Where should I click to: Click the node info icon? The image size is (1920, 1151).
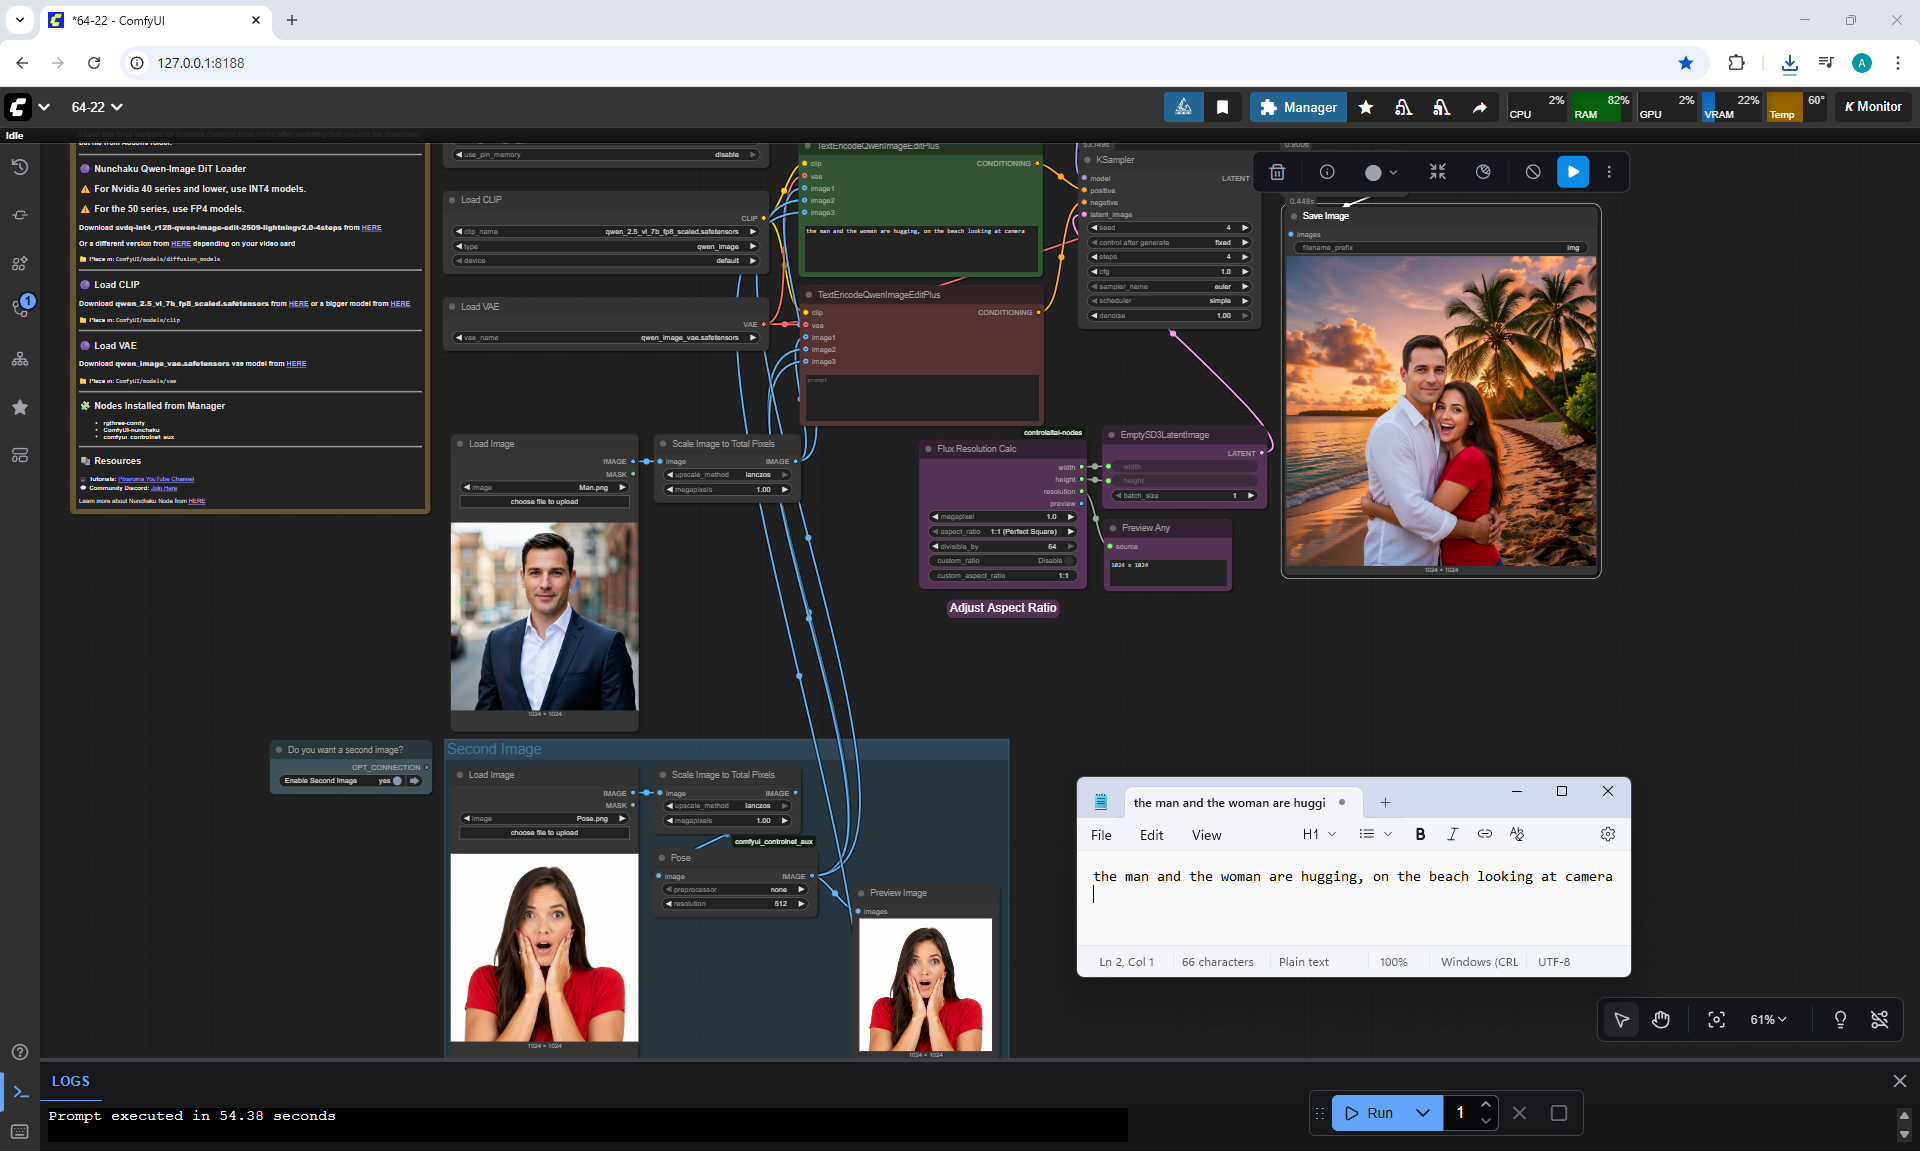click(x=1327, y=172)
